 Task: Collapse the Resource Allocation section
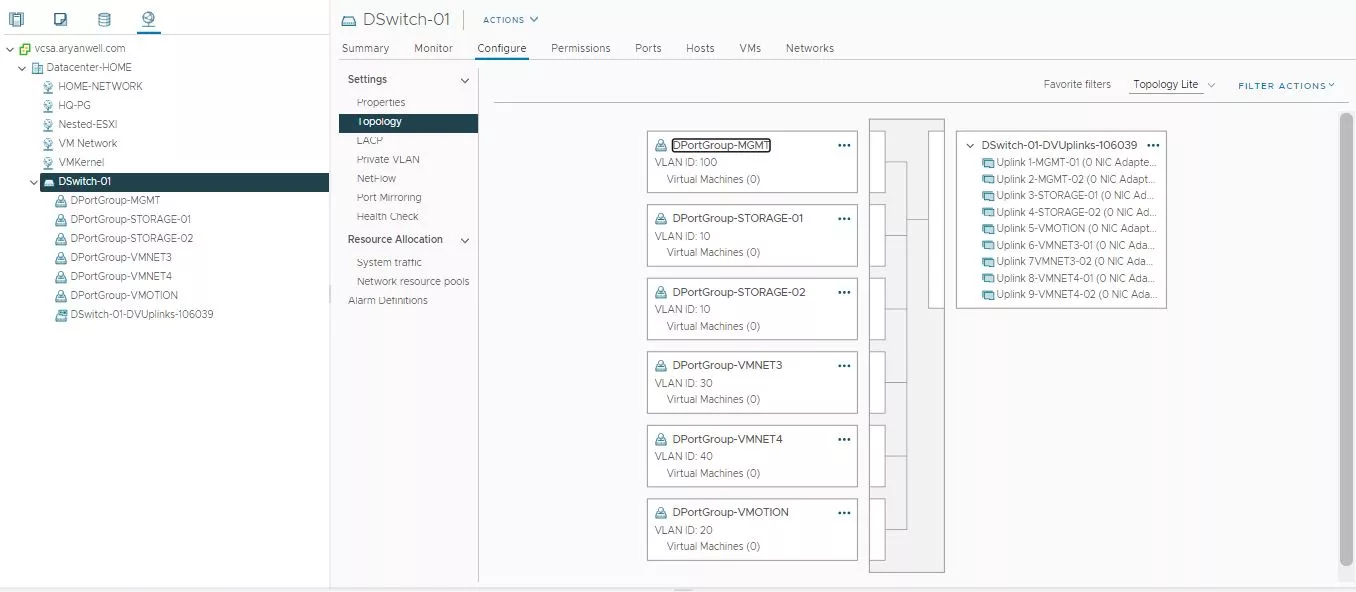coord(464,240)
